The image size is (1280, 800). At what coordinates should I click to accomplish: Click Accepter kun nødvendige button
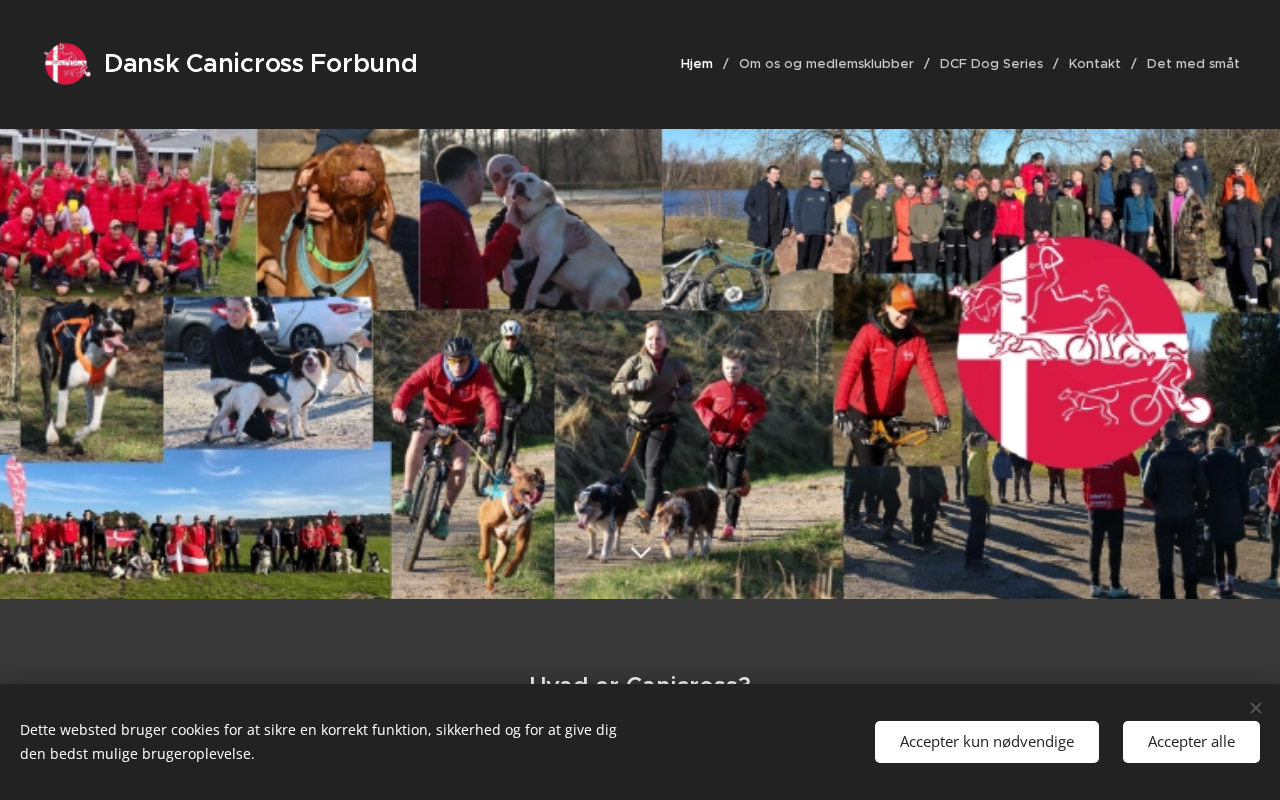987,742
